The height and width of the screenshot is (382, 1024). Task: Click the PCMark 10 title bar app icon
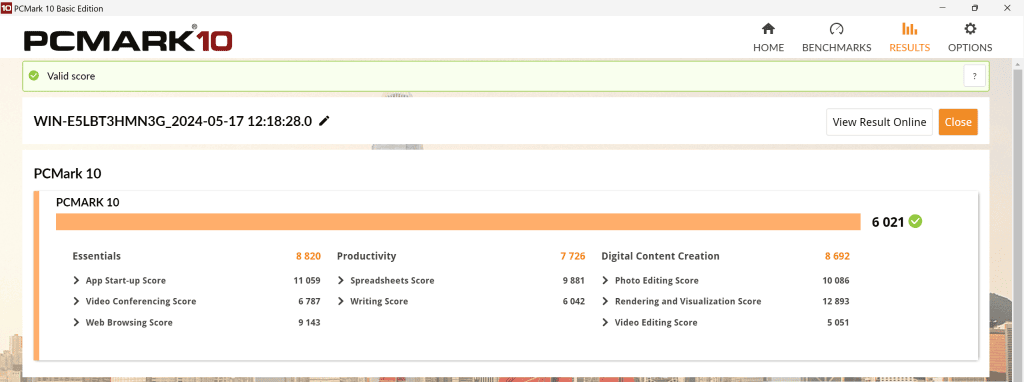coord(6,8)
